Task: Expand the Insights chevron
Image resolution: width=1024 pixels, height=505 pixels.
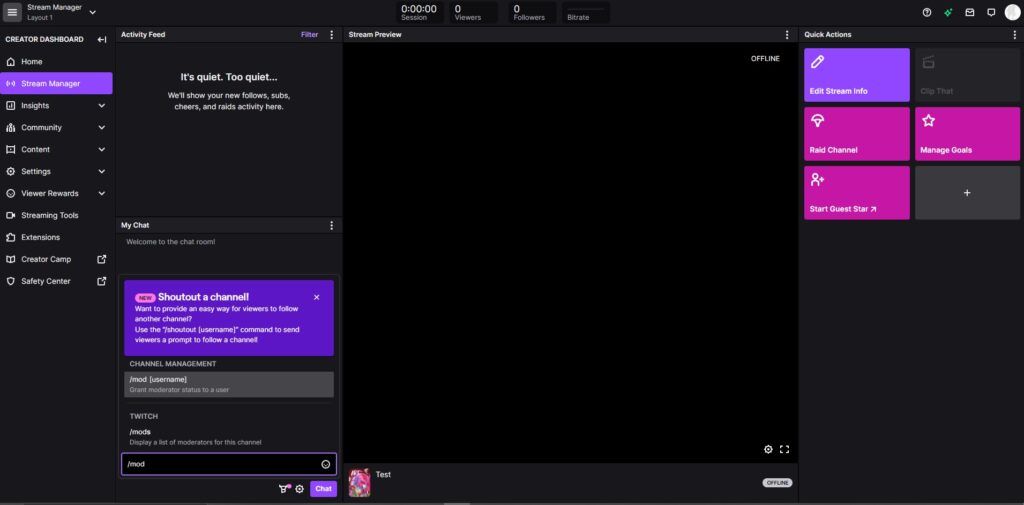Action: point(101,106)
